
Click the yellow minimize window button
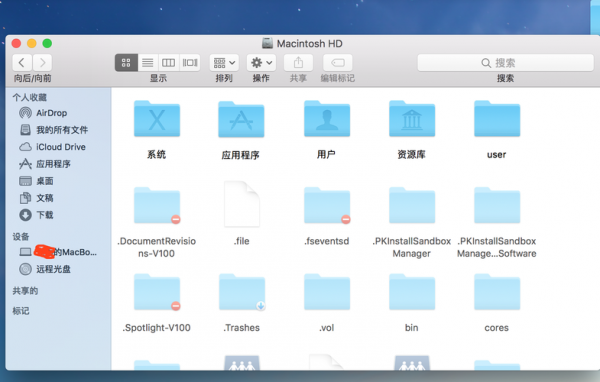click(x=32, y=43)
